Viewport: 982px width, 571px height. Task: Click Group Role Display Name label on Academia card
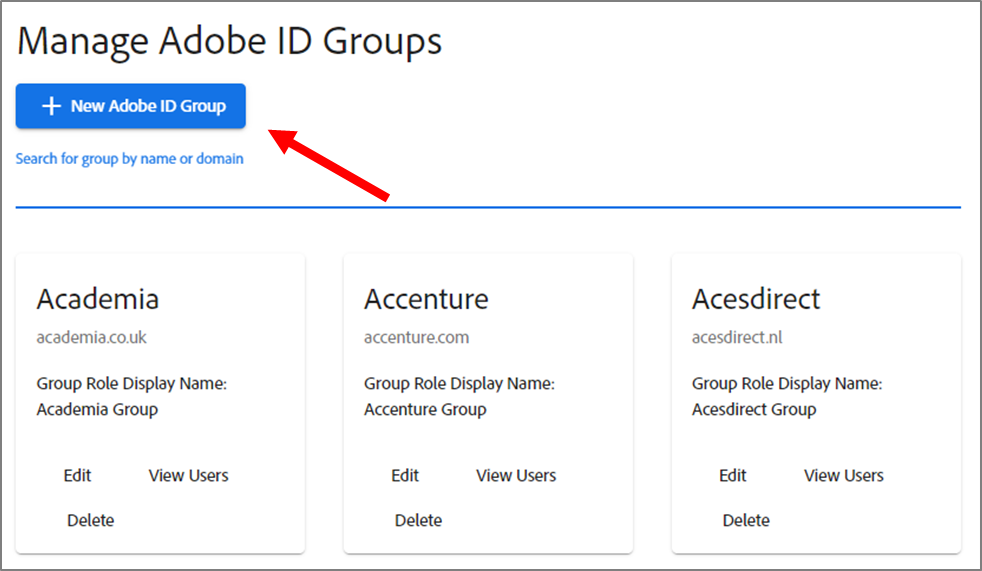point(132,383)
